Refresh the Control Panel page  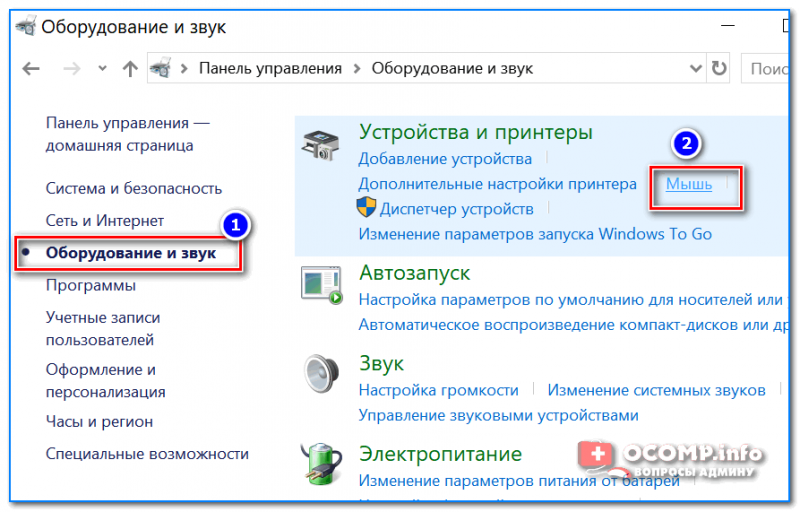point(719,68)
